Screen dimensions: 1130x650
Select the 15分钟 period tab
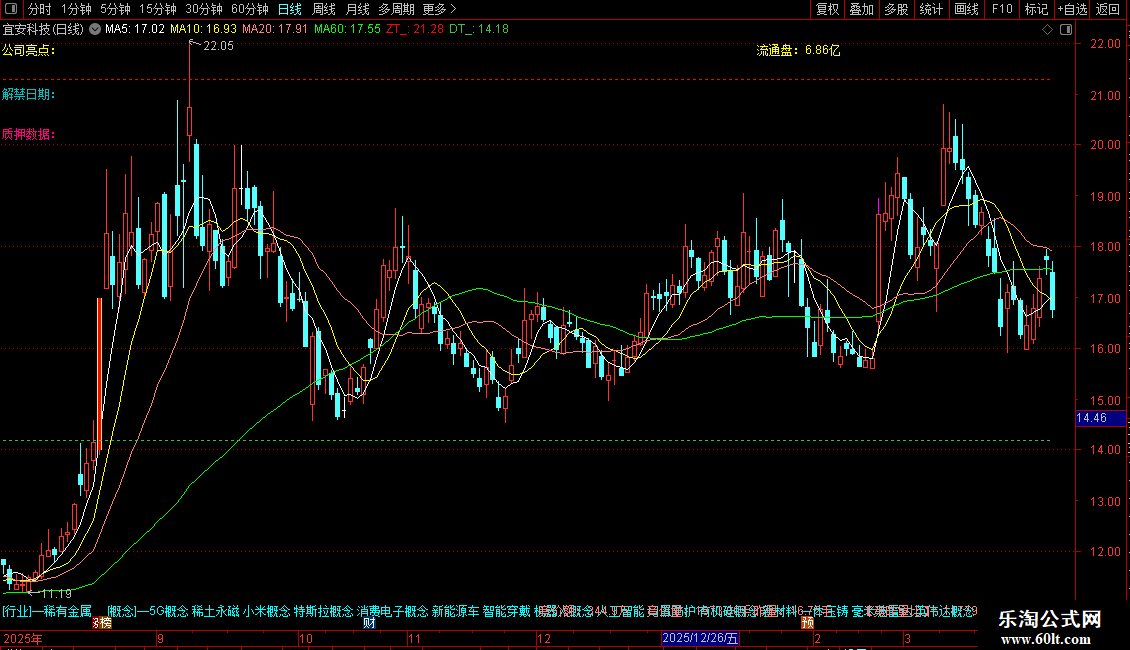pyautogui.click(x=157, y=9)
